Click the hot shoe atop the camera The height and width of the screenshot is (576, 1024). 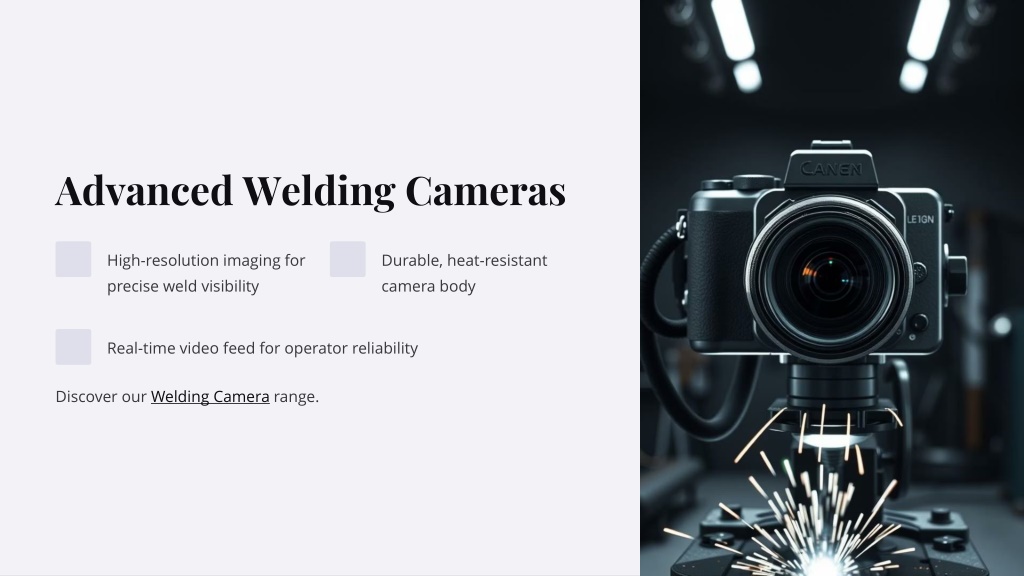tap(831, 146)
